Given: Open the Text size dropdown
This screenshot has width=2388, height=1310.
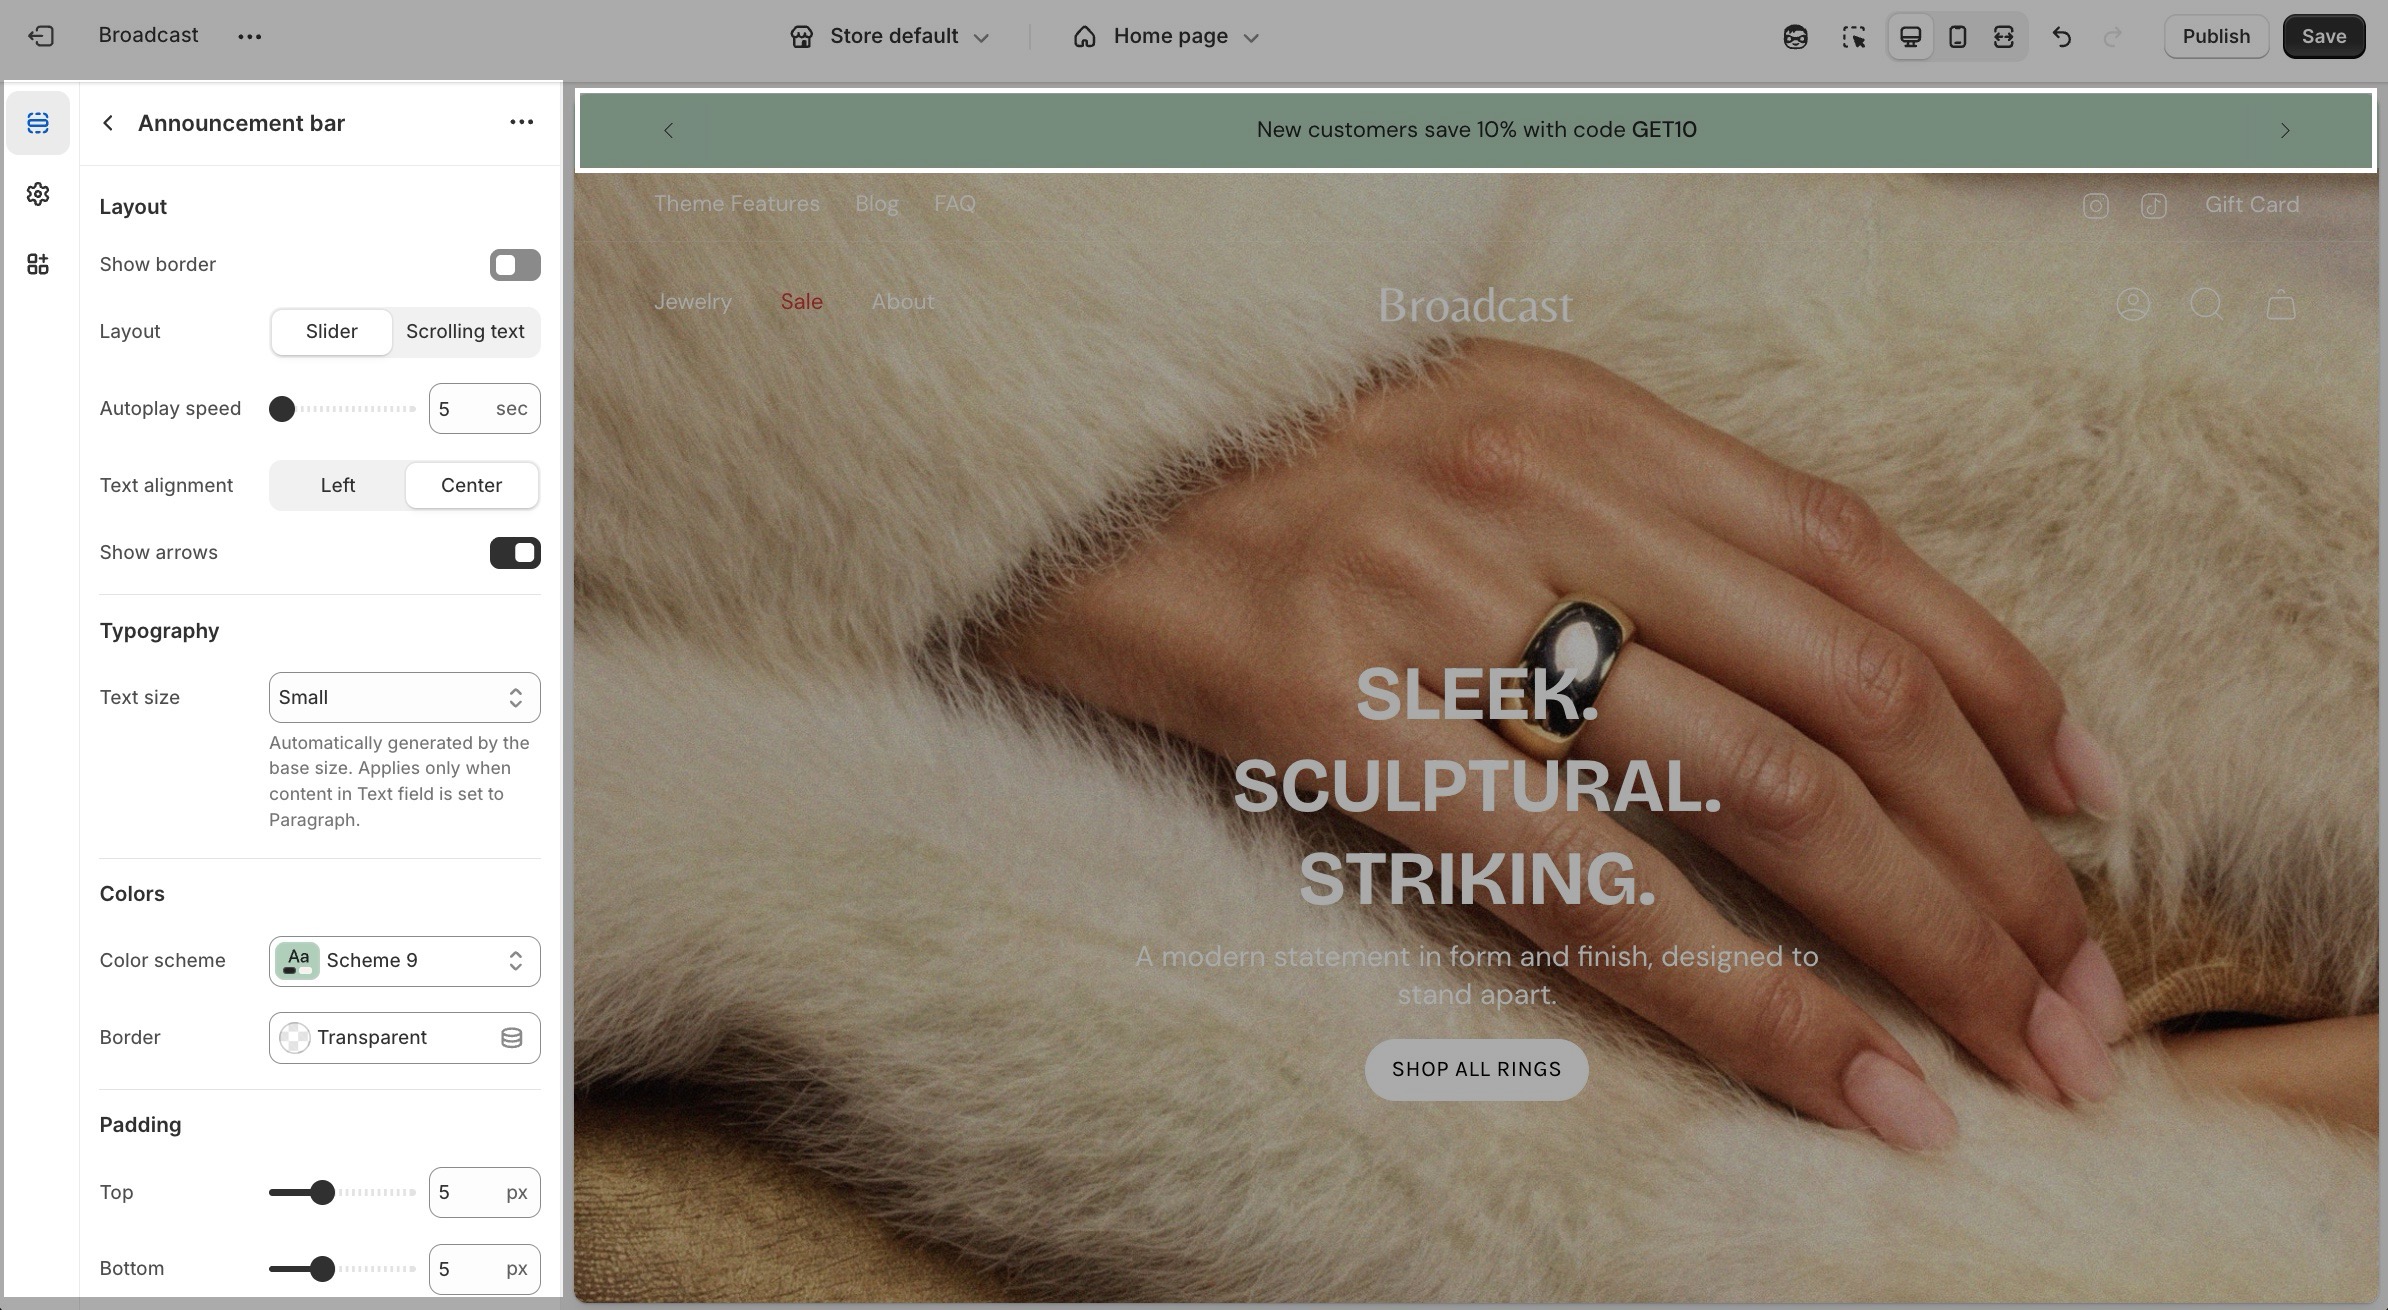Looking at the screenshot, I should 405,698.
